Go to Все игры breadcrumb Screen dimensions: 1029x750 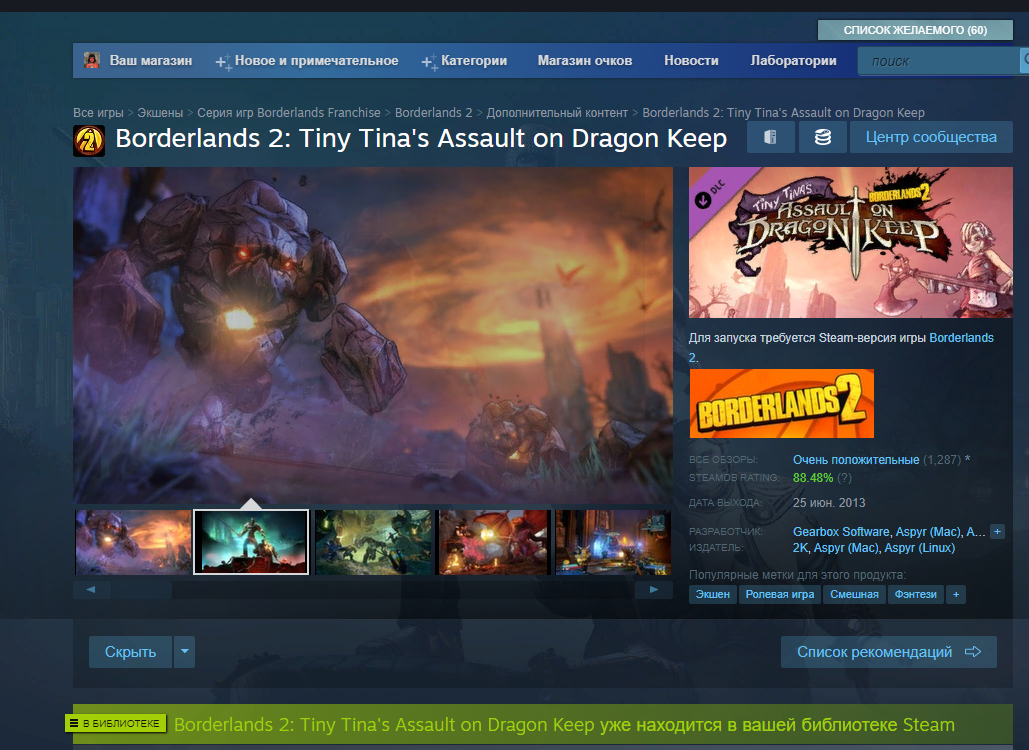(98, 113)
